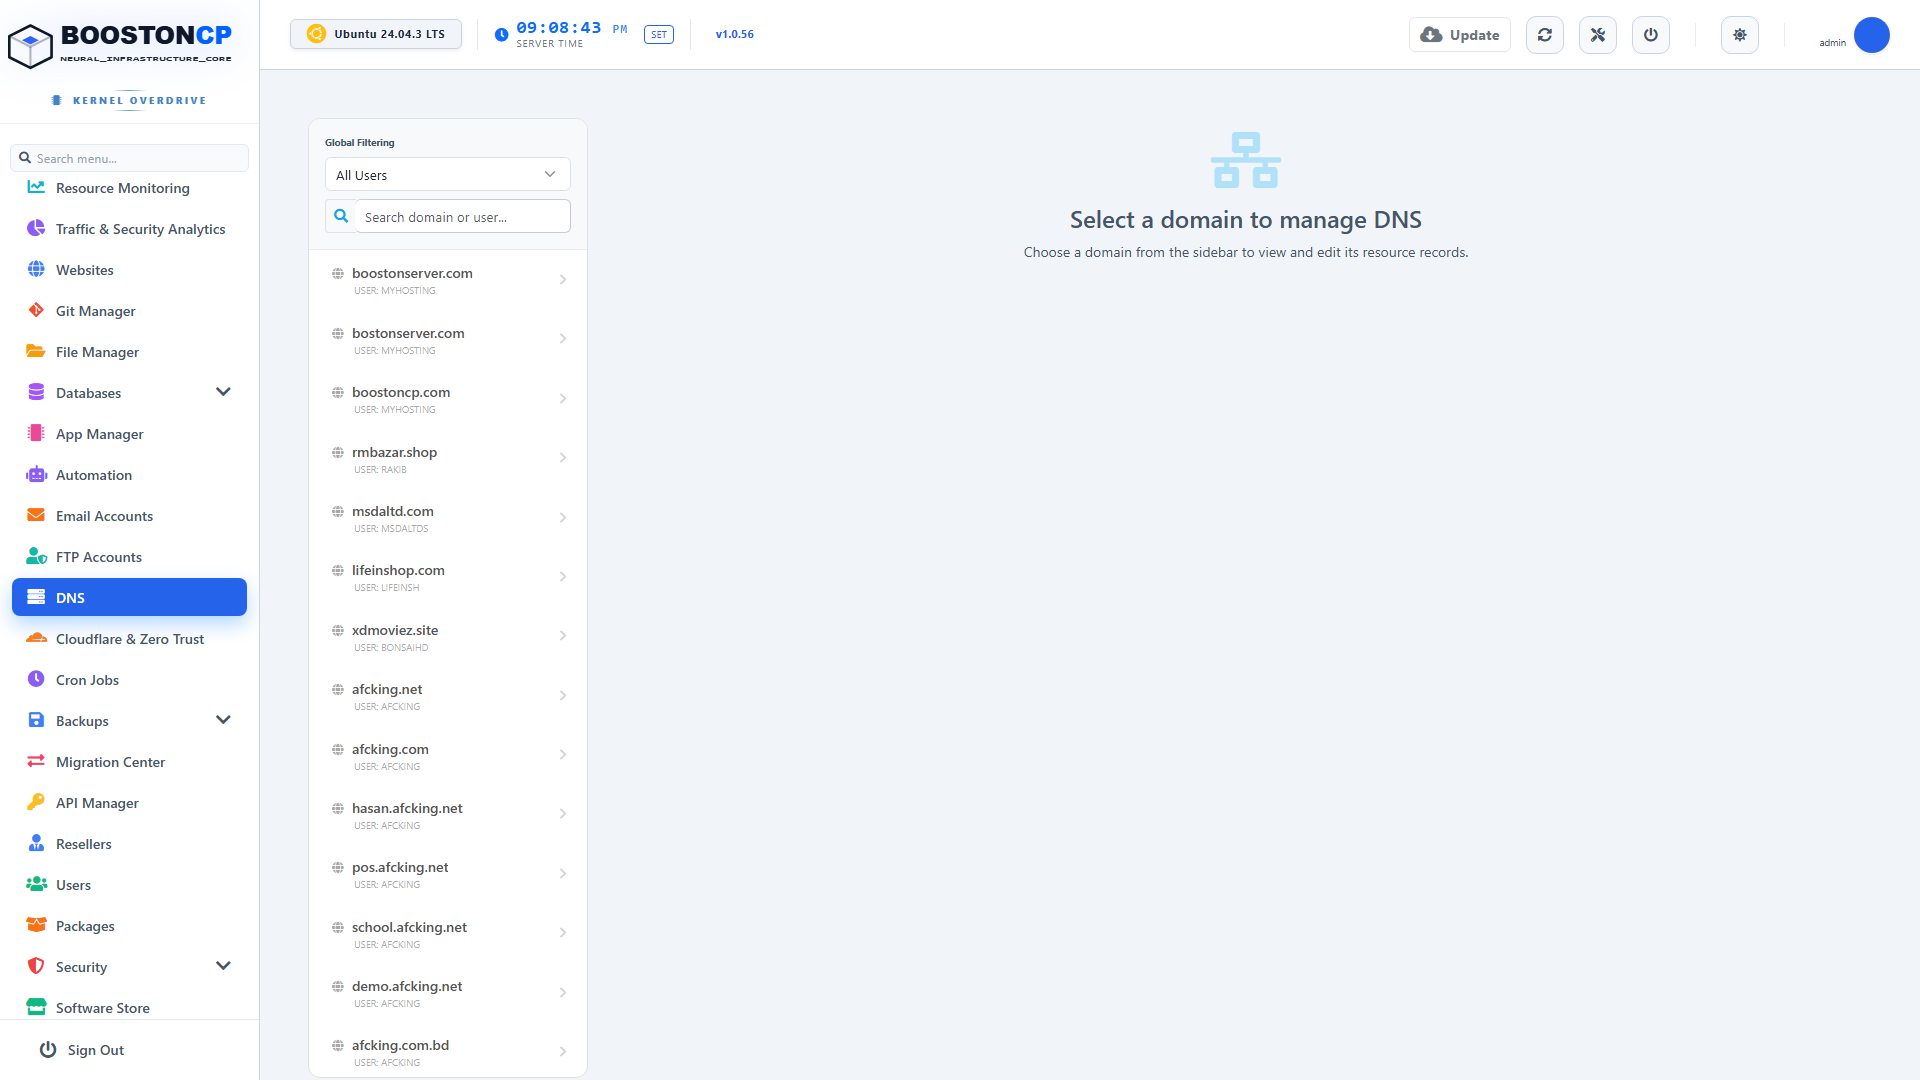1920x1080 pixels.
Task: Open chevron for bostonserver.com
Action: (x=563, y=339)
